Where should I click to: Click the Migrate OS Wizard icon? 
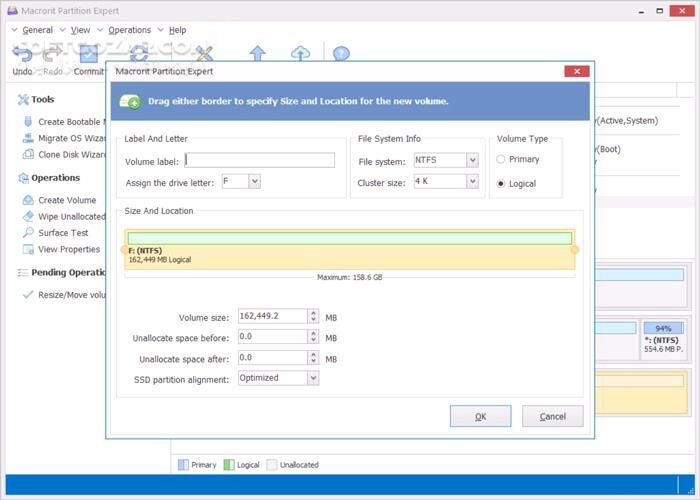click(x=28, y=138)
